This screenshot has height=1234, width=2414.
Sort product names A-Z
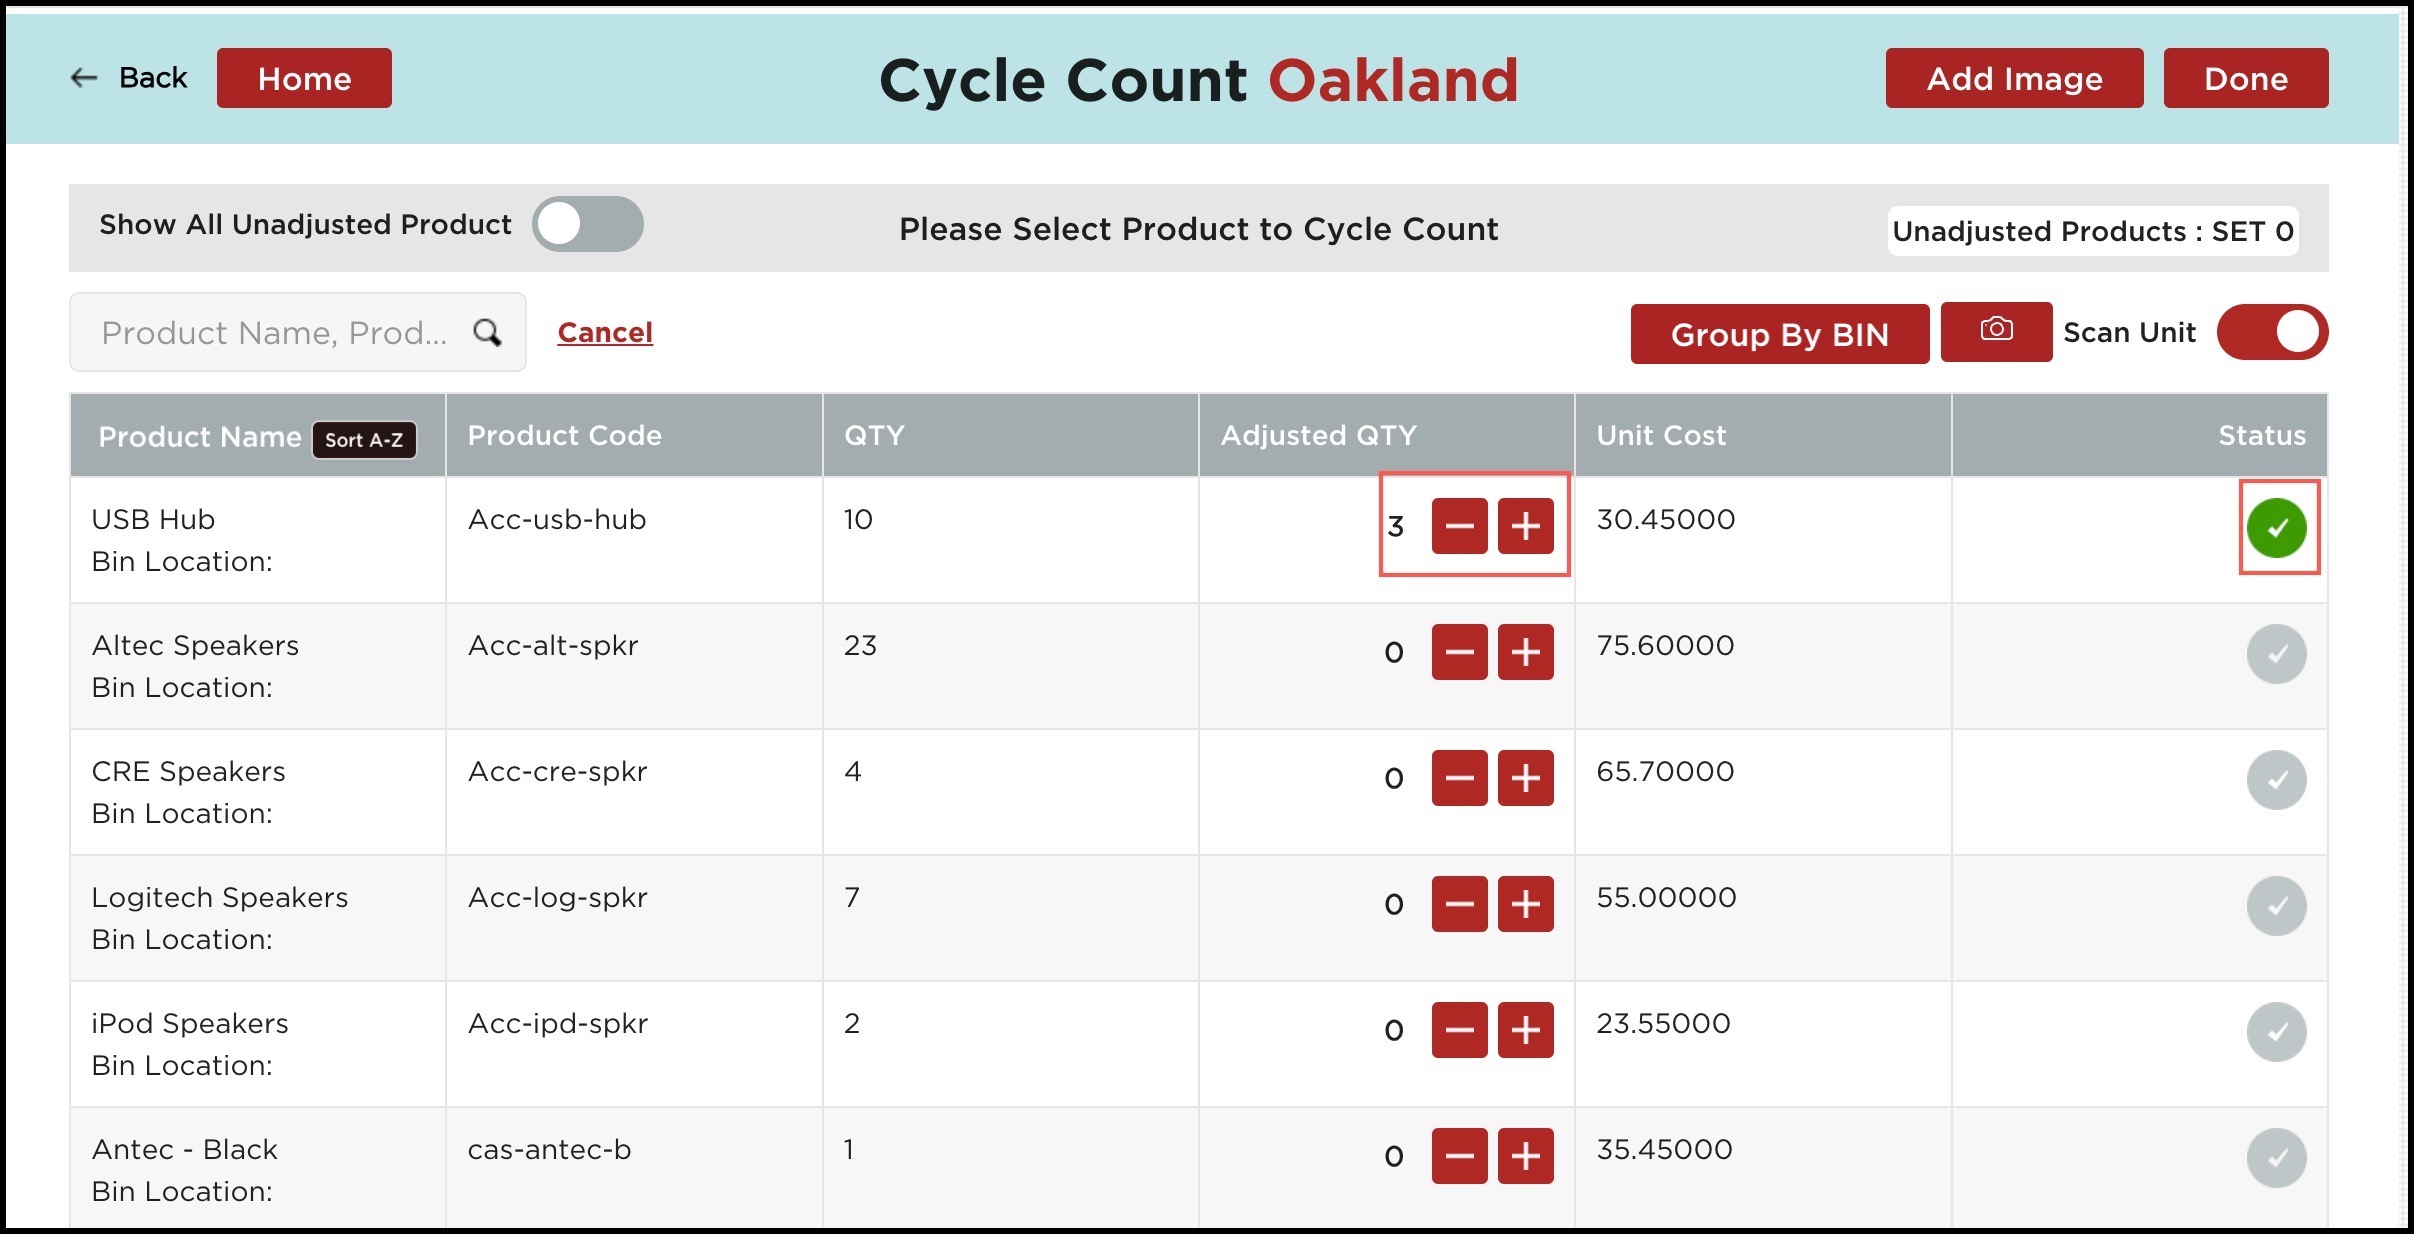tap(364, 439)
